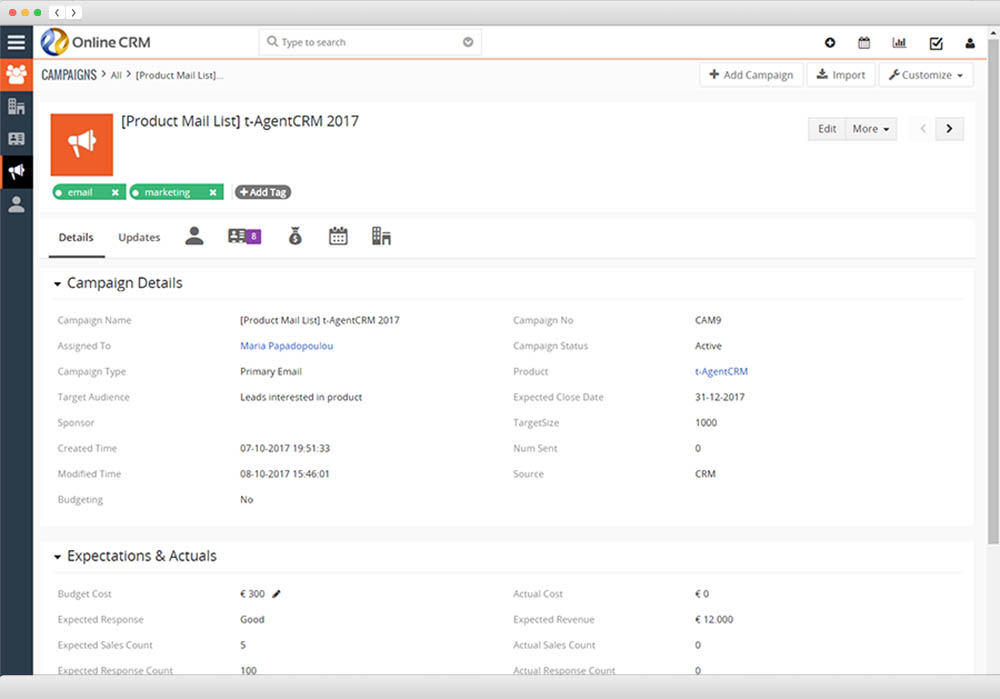1000x699 pixels.
Task: Click the Type to search field
Action: pyautogui.click(x=370, y=42)
